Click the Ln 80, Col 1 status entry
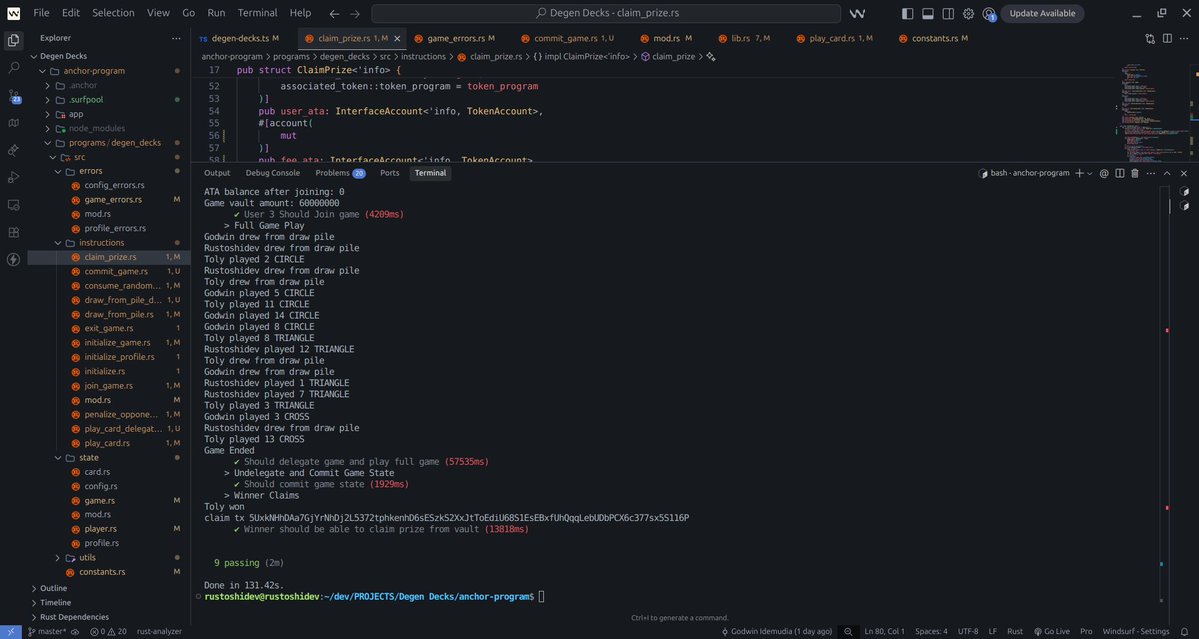Screen dimensions: 1199x639 pyautogui.click(x=885, y=632)
